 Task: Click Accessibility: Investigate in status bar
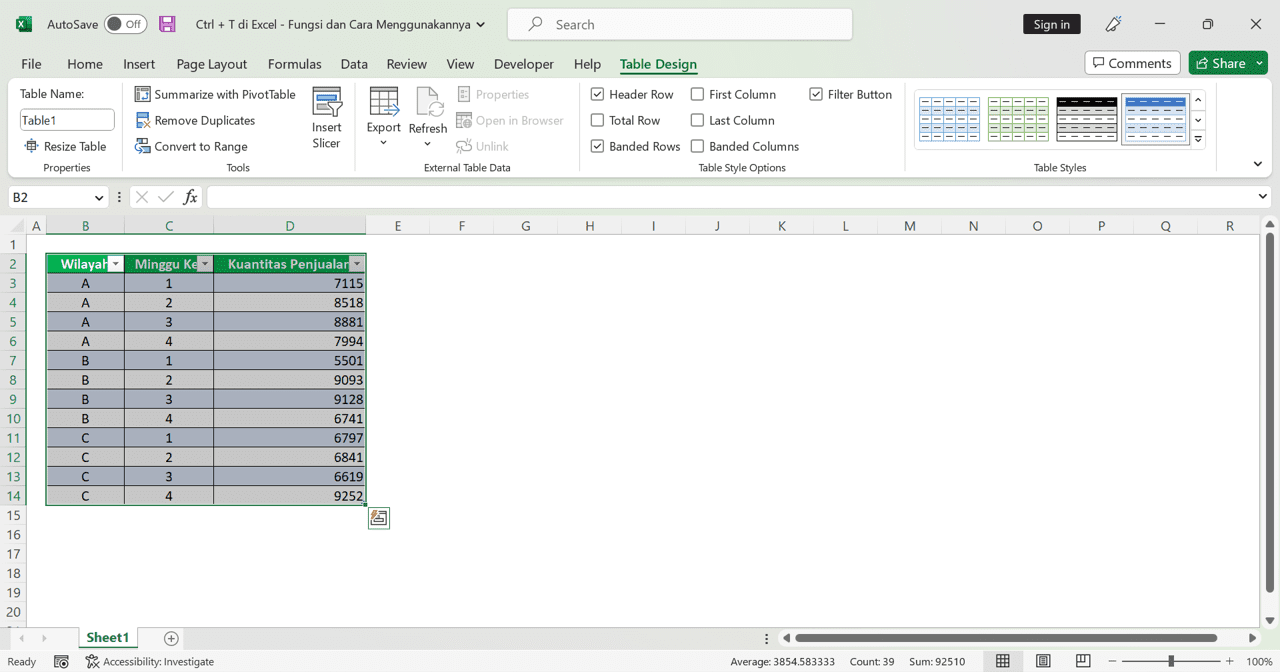[150, 661]
